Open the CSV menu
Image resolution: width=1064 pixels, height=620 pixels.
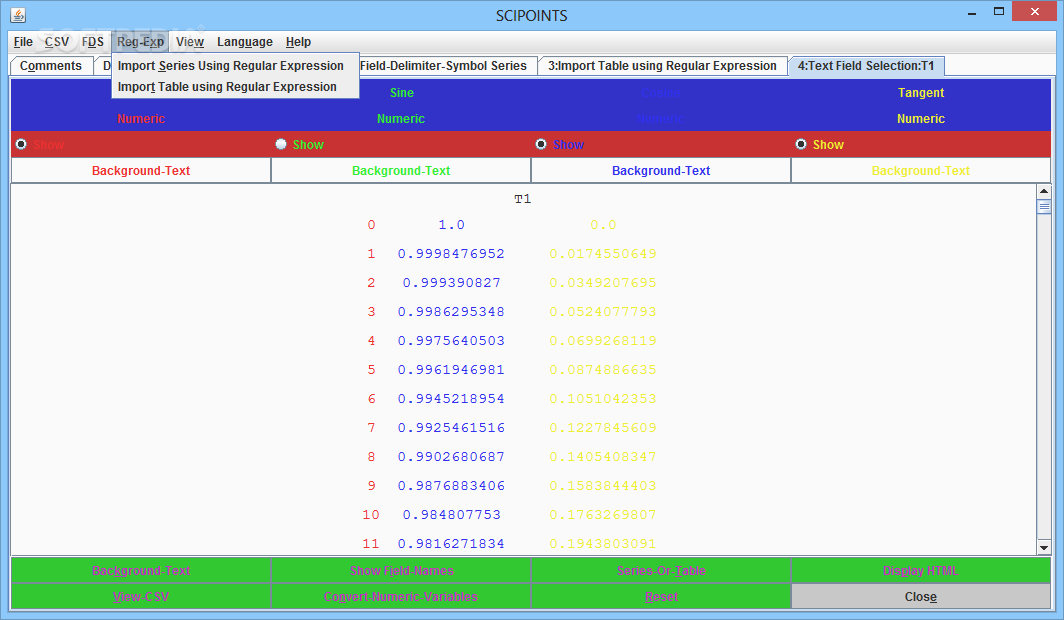coord(57,42)
